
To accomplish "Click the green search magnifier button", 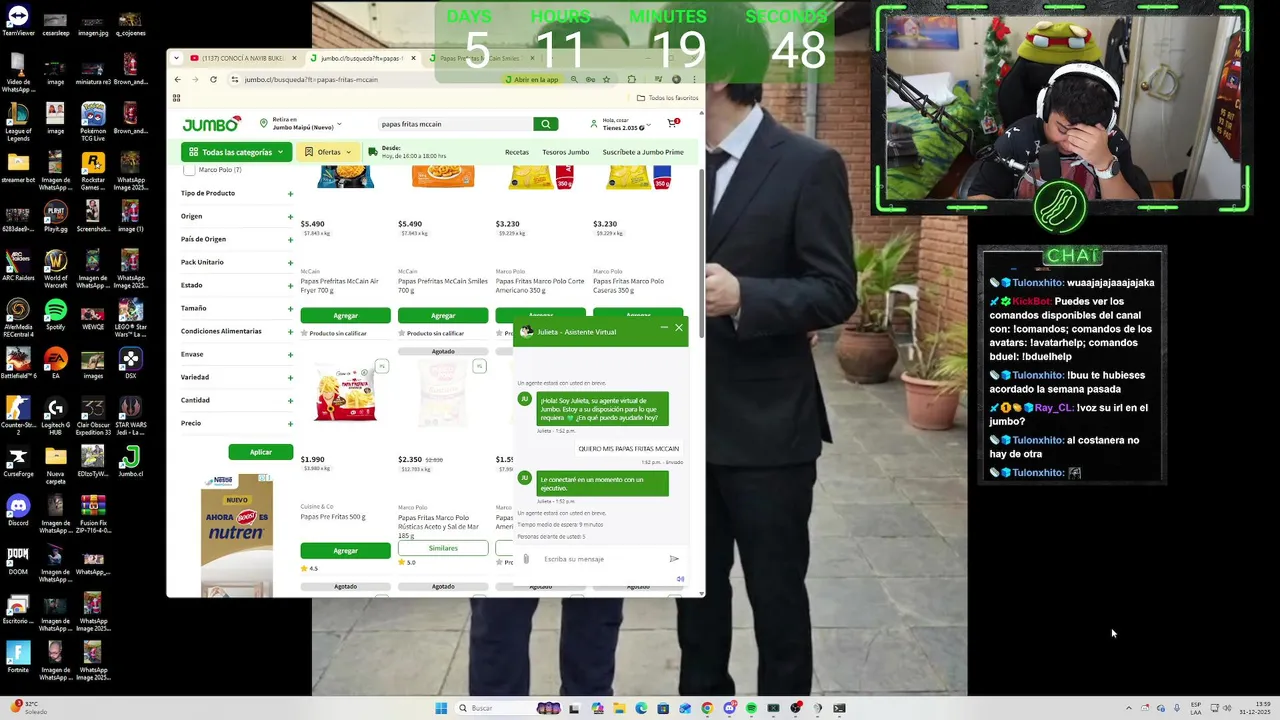I will point(545,124).
